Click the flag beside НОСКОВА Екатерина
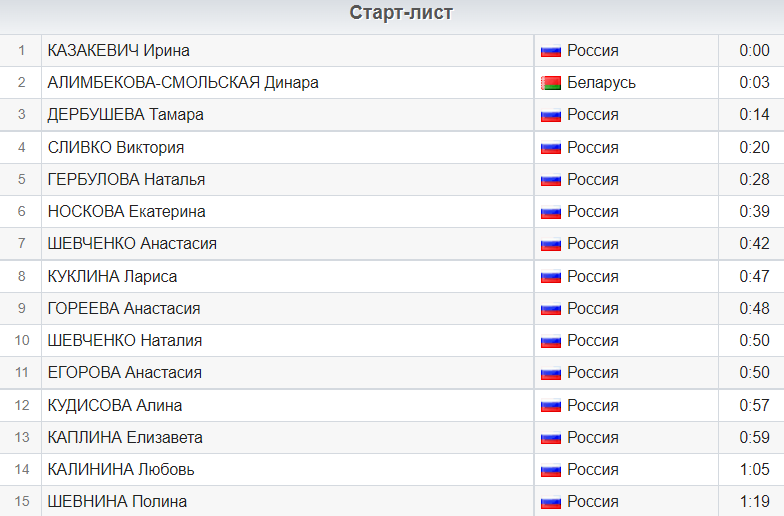This screenshot has width=784, height=516. [x=550, y=212]
